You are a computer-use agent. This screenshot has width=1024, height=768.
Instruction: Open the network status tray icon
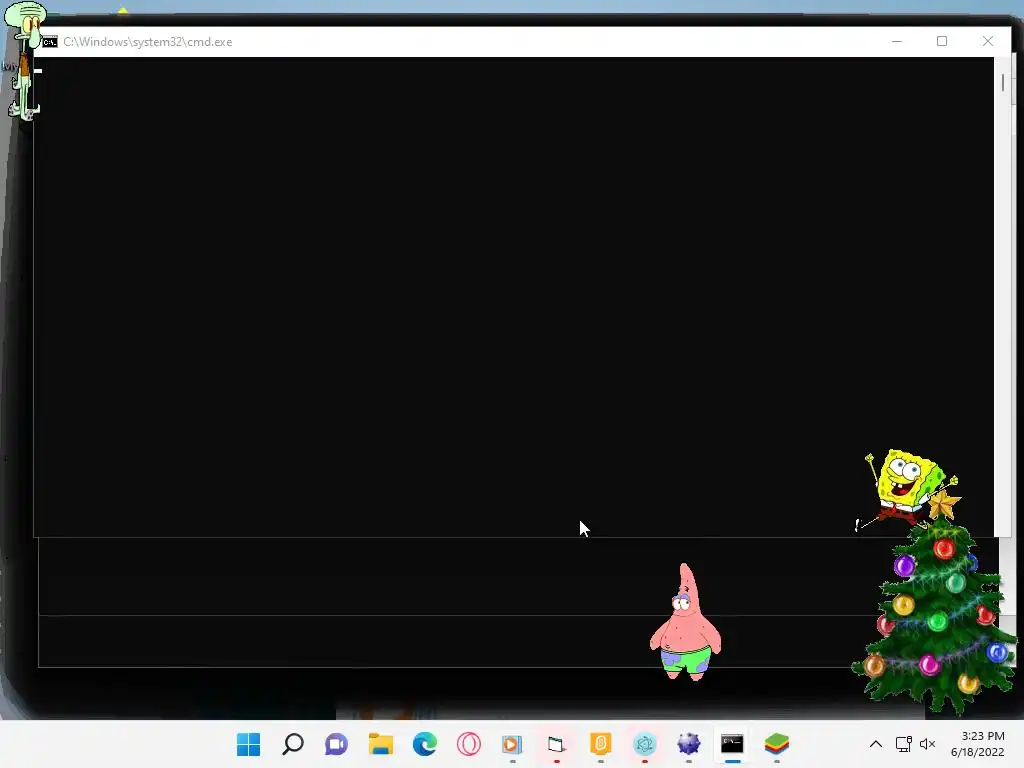[903, 744]
